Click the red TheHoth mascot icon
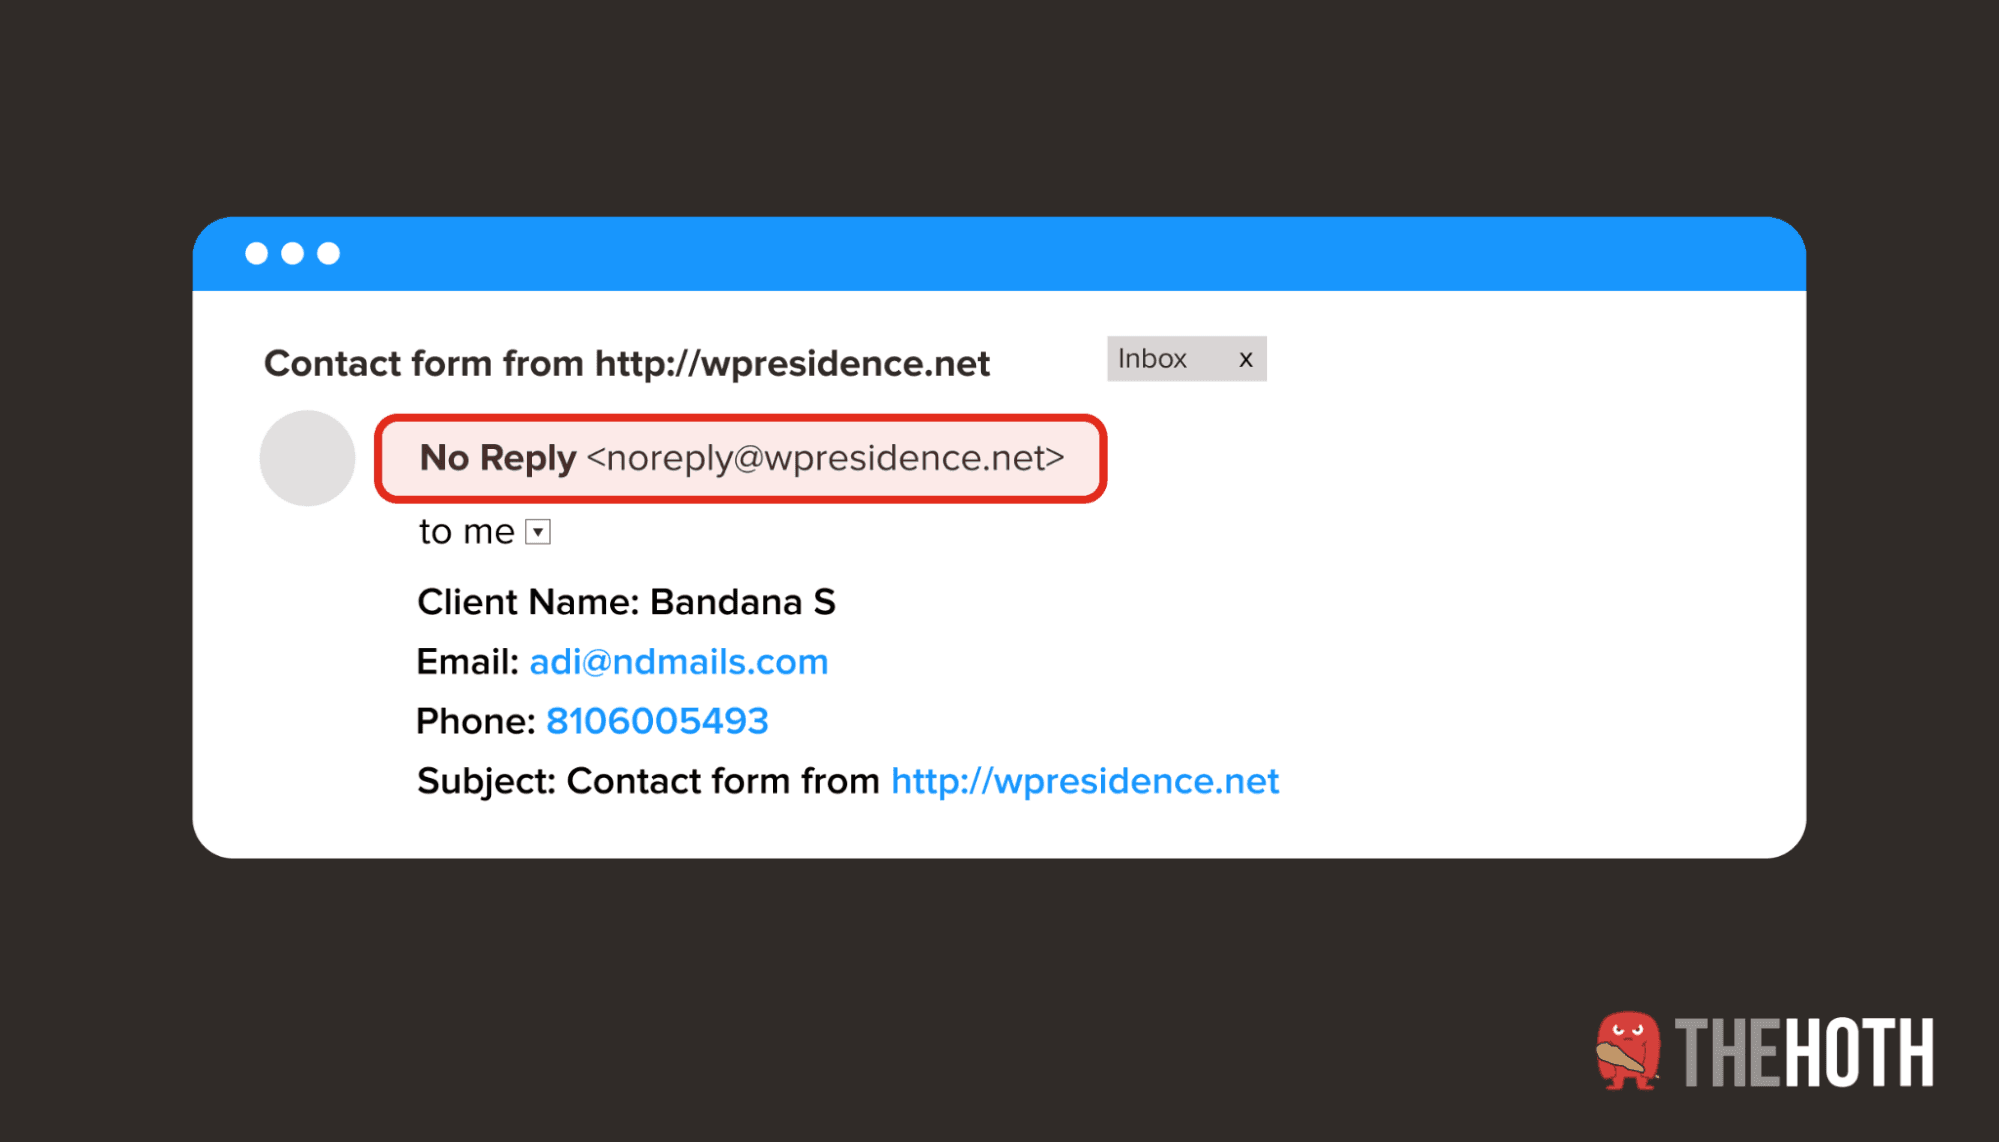1999x1143 pixels. click(1627, 1051)
